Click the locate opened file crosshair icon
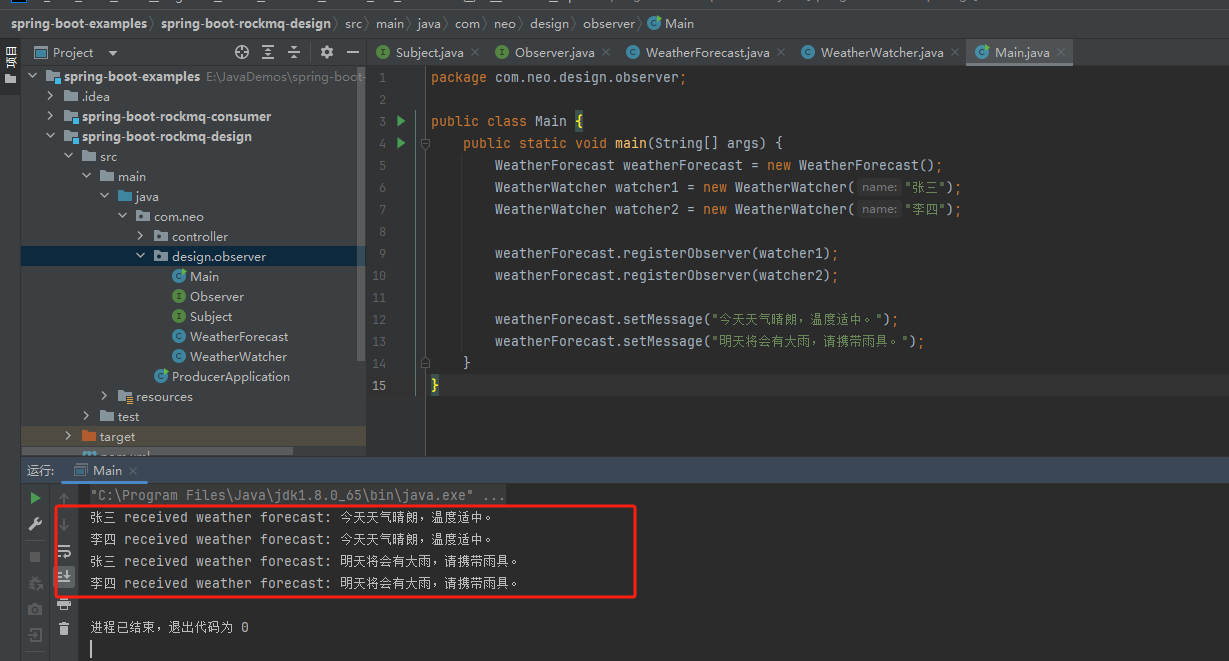 pos(242,52)
